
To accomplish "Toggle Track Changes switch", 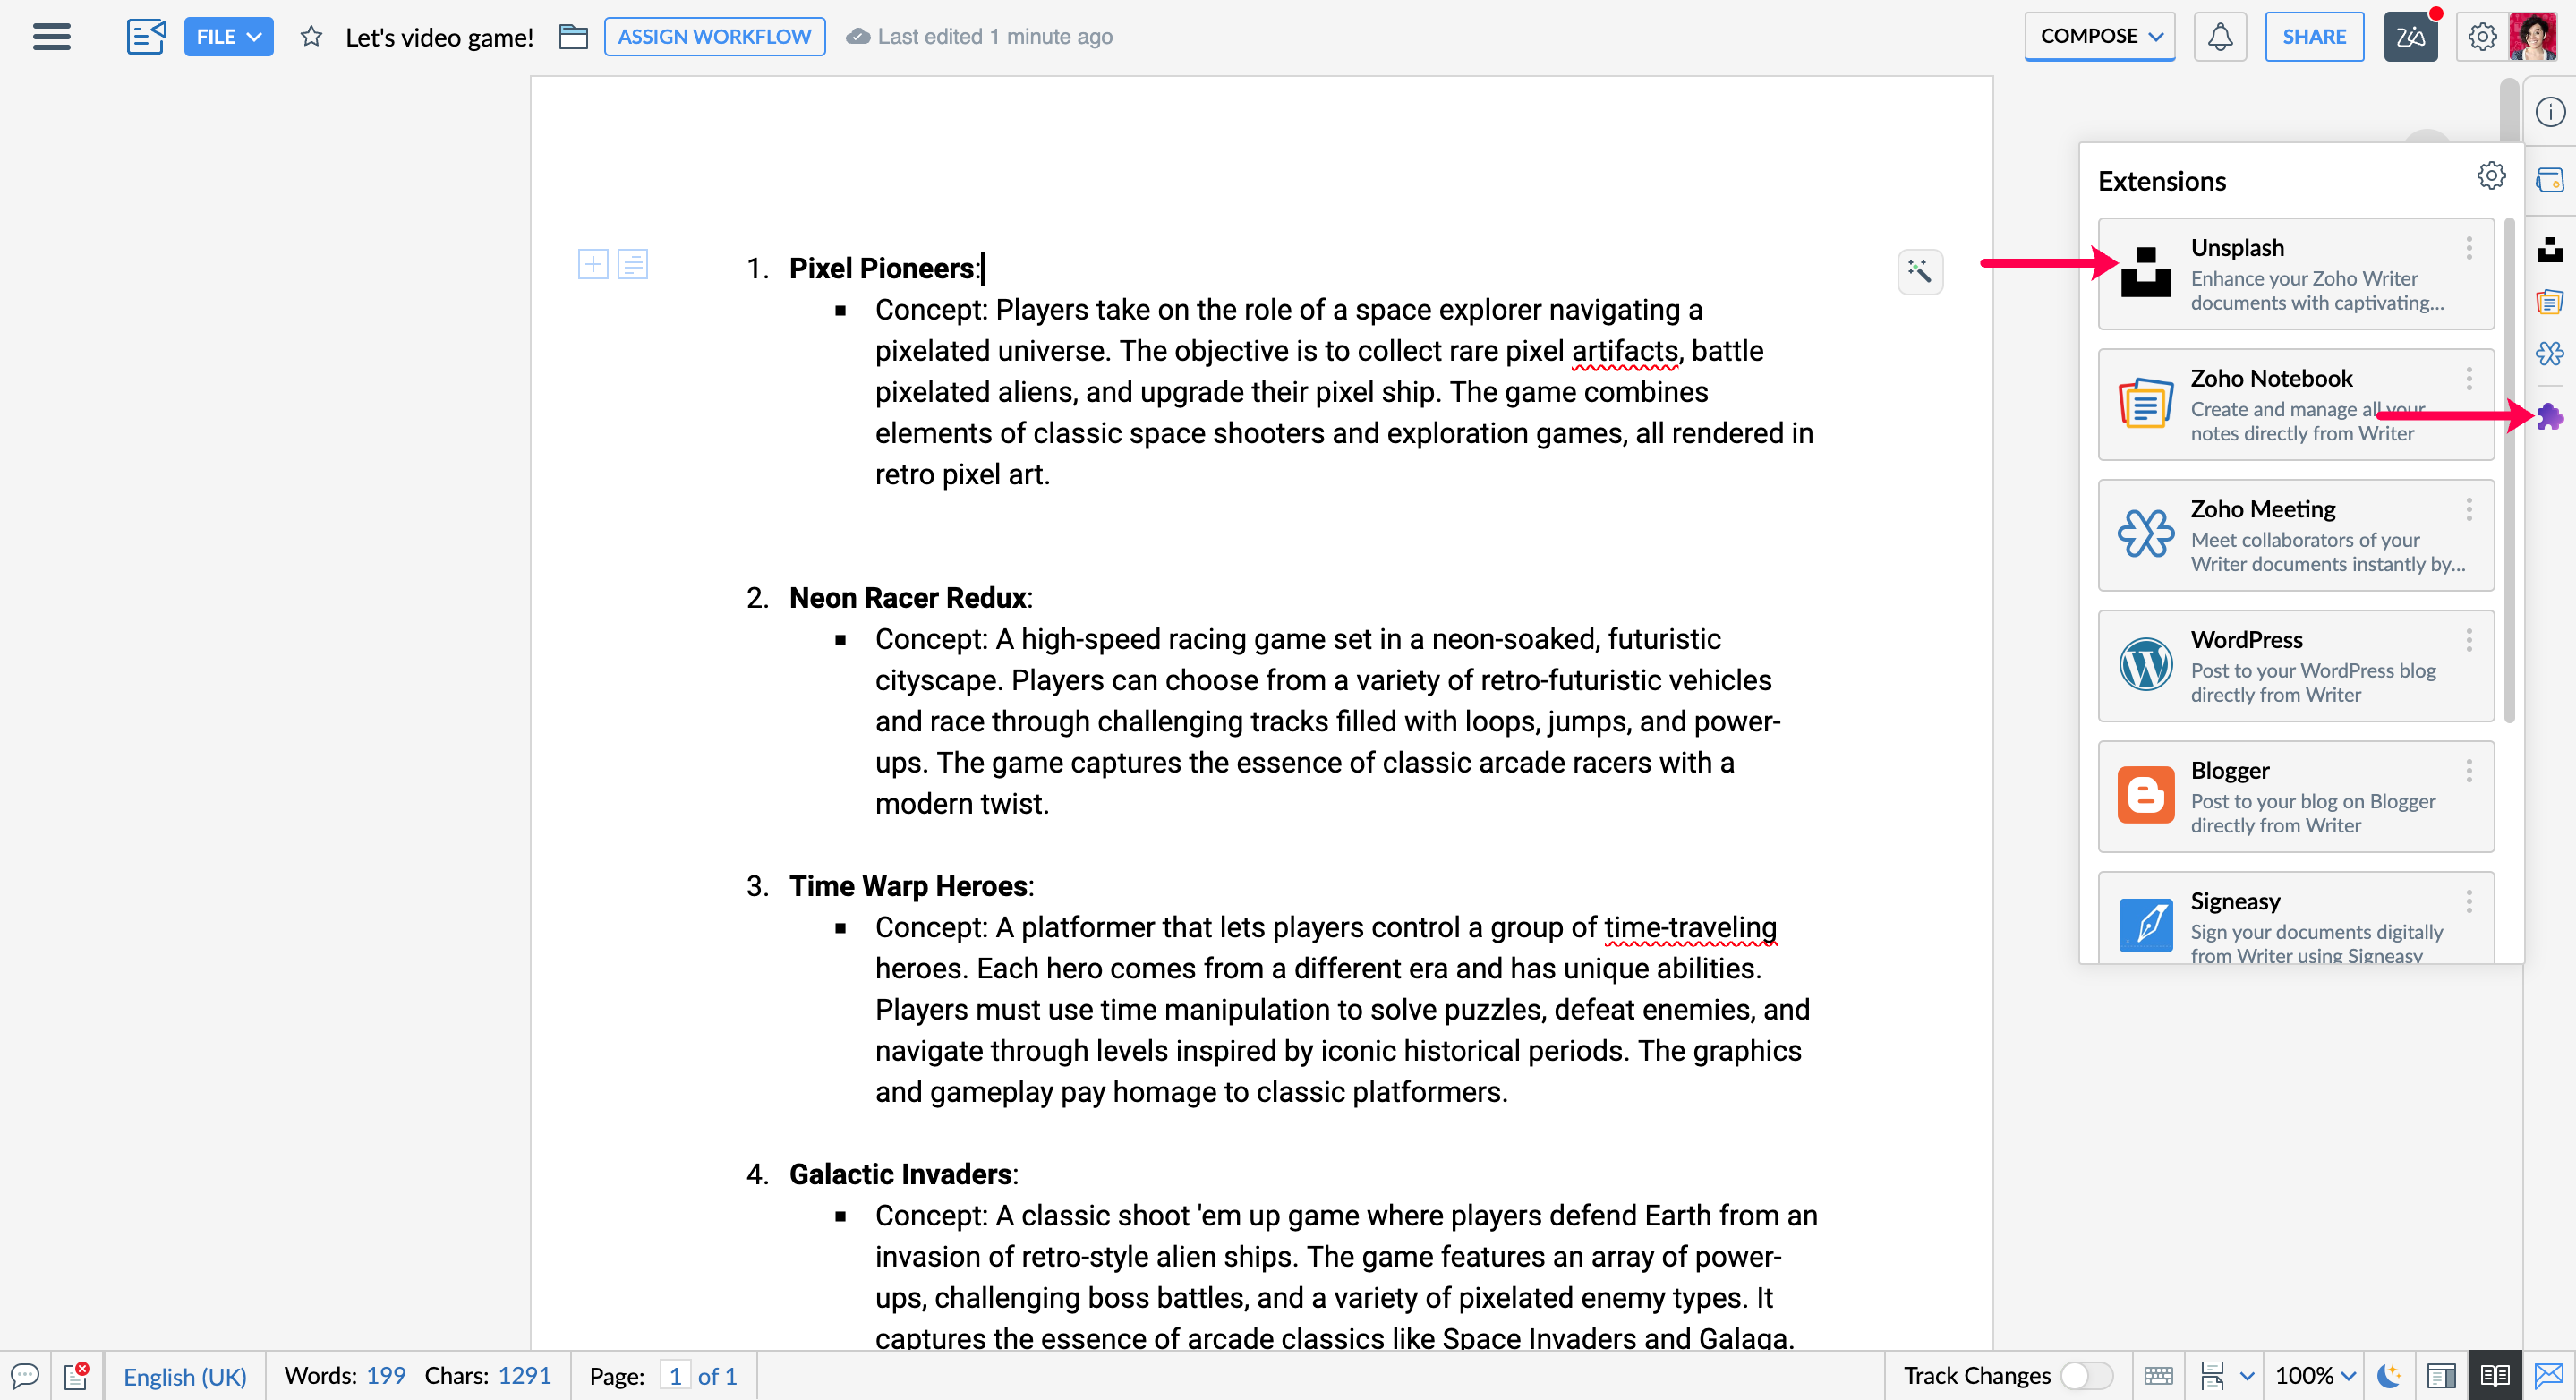I will (x=2086, y=1376).
